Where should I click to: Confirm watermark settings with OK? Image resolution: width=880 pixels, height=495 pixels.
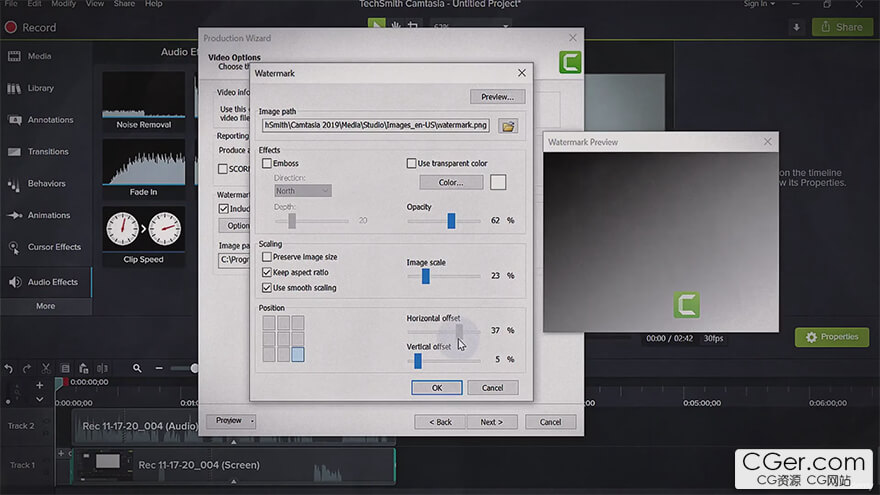click(x=437, y=388)
